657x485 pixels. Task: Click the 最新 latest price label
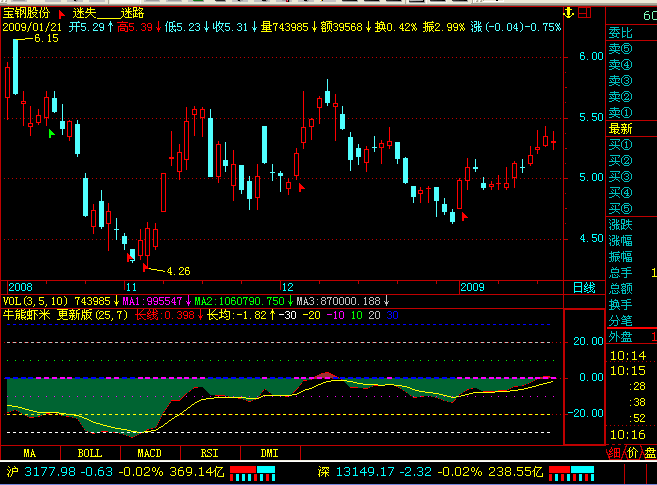click(x=620, y=128)
